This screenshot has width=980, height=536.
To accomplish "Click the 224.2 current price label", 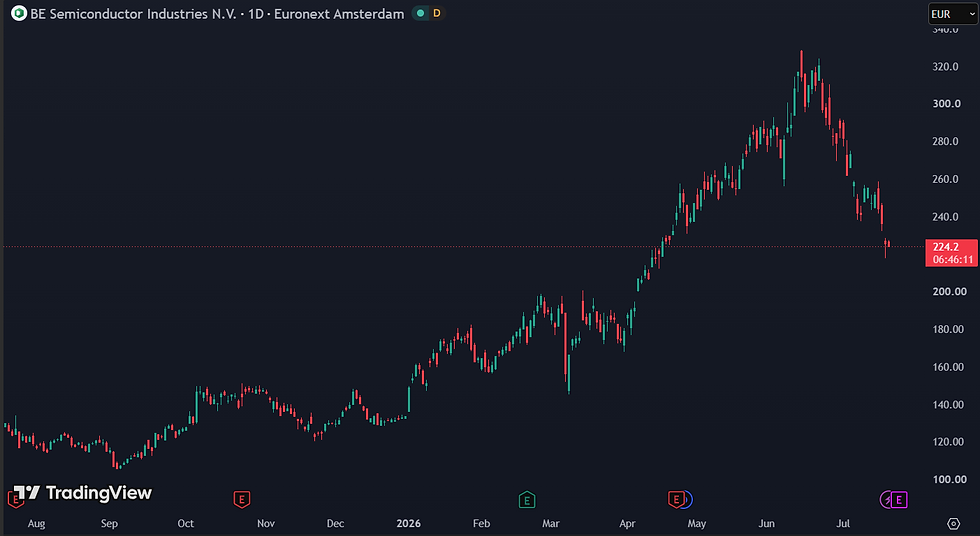I will click(951, 253).
